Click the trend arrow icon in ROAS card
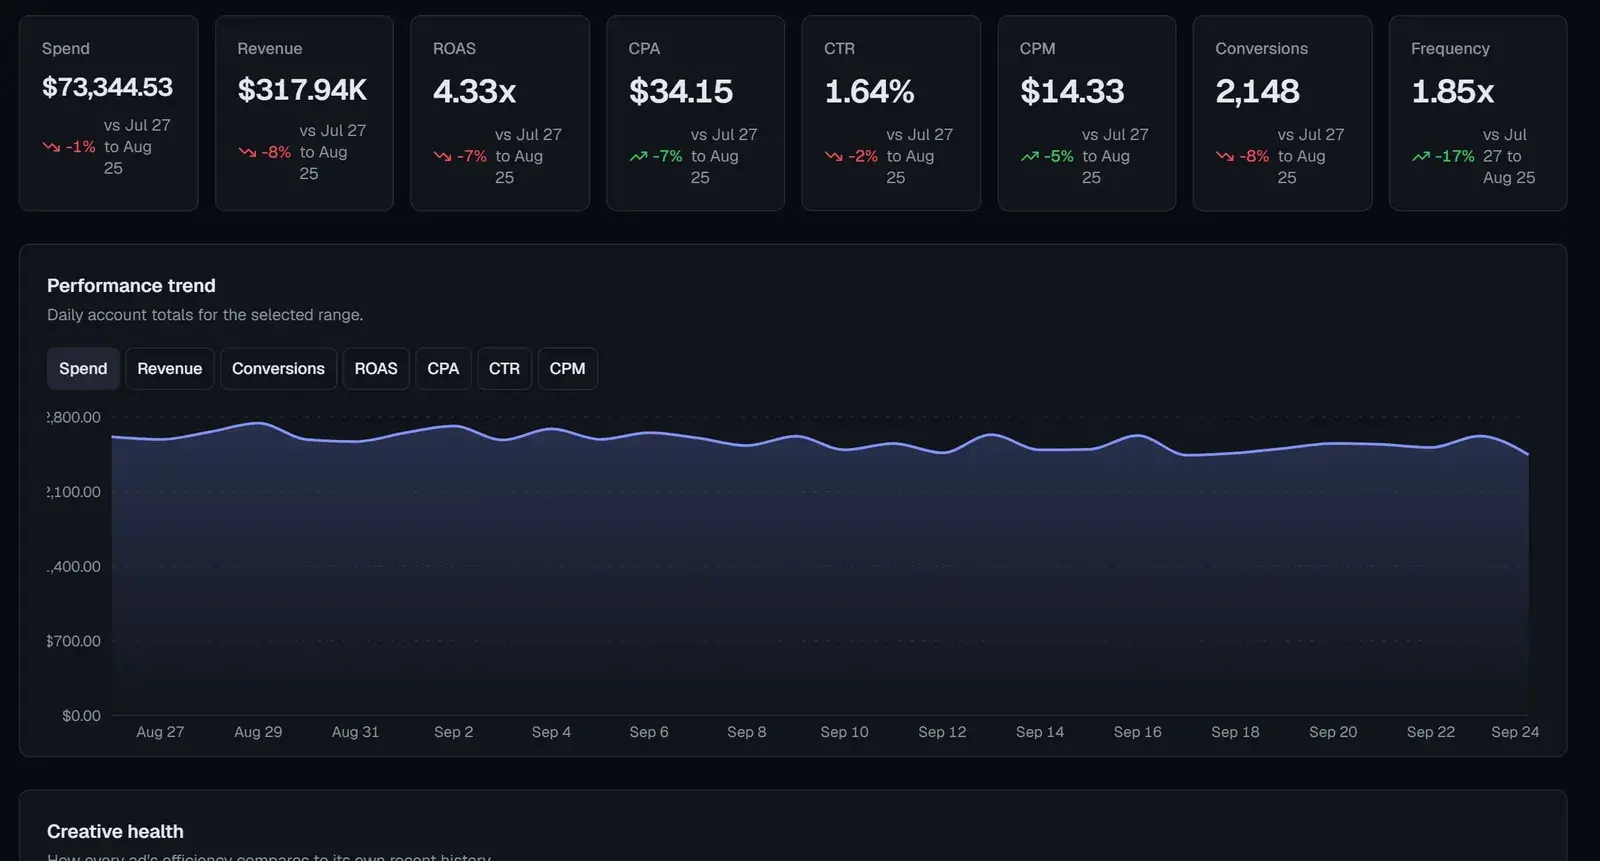Screen dimensions: 1600x861 [442, 156]
